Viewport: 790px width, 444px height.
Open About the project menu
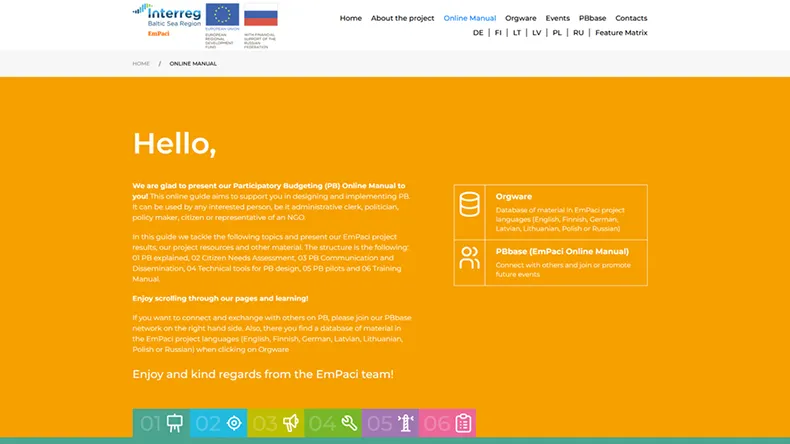coord(402,18)
